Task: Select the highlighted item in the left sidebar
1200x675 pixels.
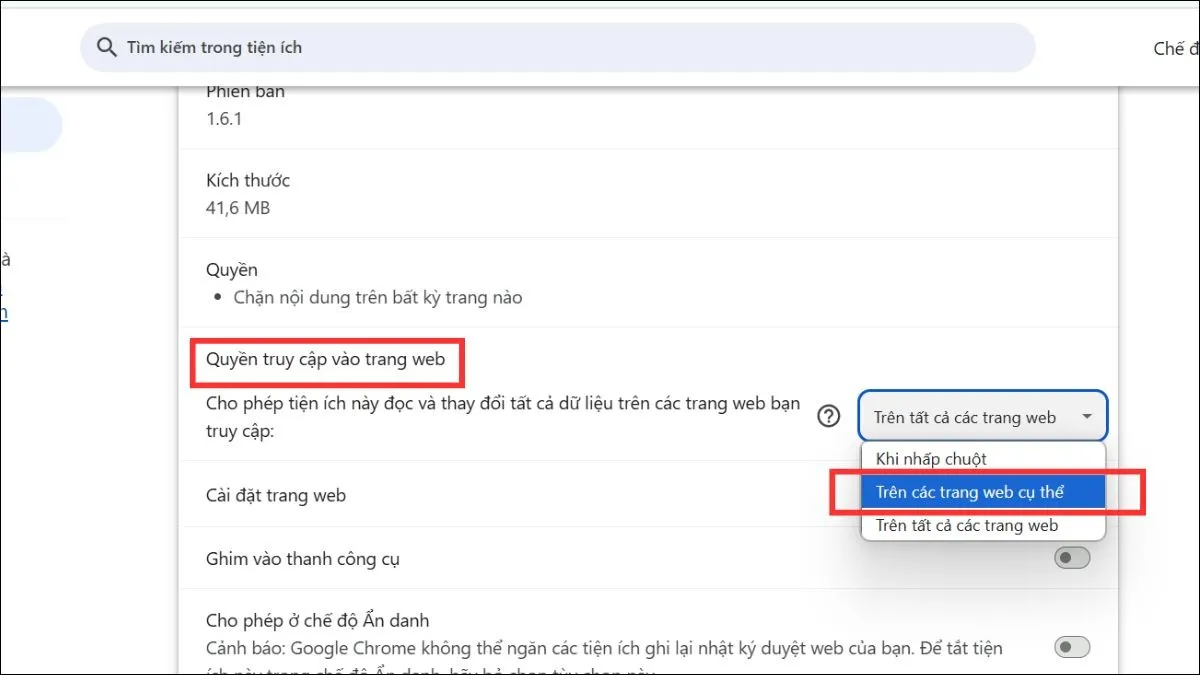Action: (x=30, y=125)
